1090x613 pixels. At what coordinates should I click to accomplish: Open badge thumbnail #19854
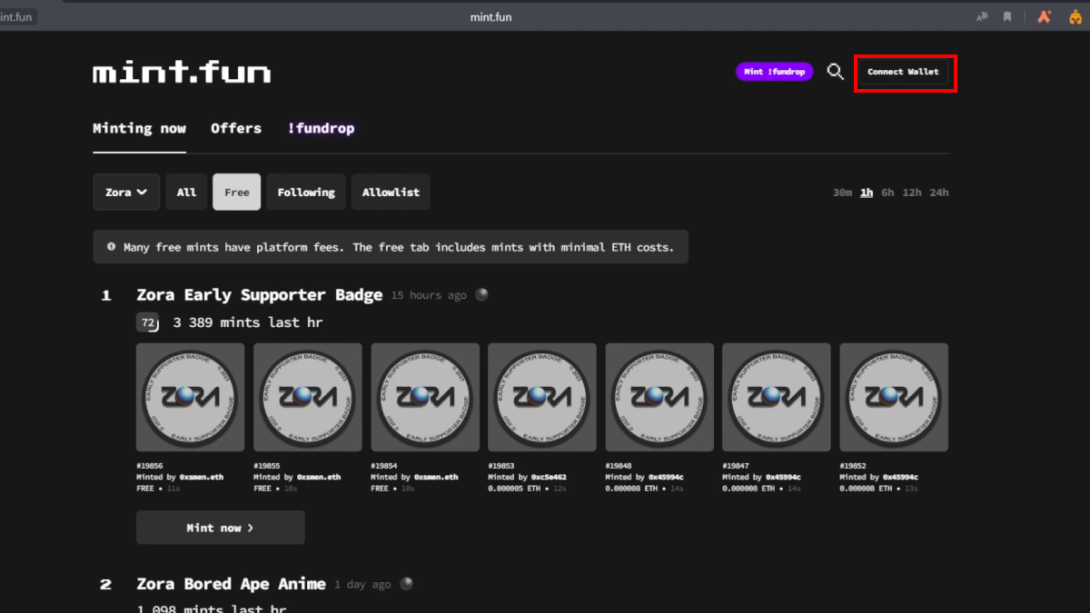tap(425, 397)
